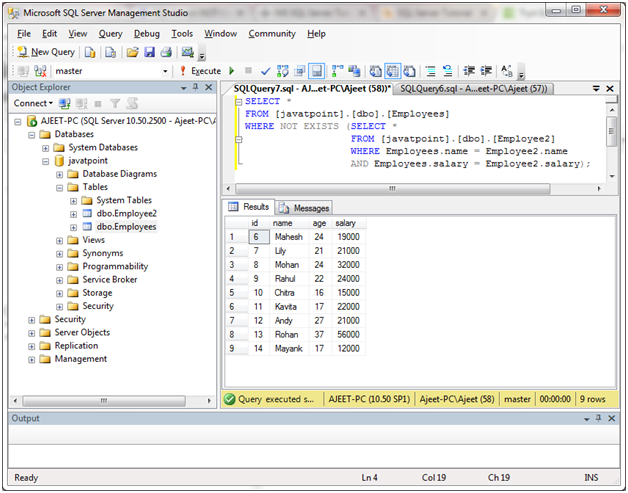Toggle Include Client Statistics icon
628x493 pixels.
pyautogui.click(x=354, y=71)
